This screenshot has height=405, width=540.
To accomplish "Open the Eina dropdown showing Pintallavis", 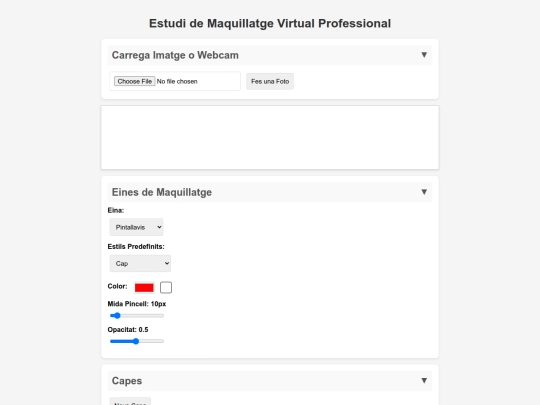I will 136,227.
